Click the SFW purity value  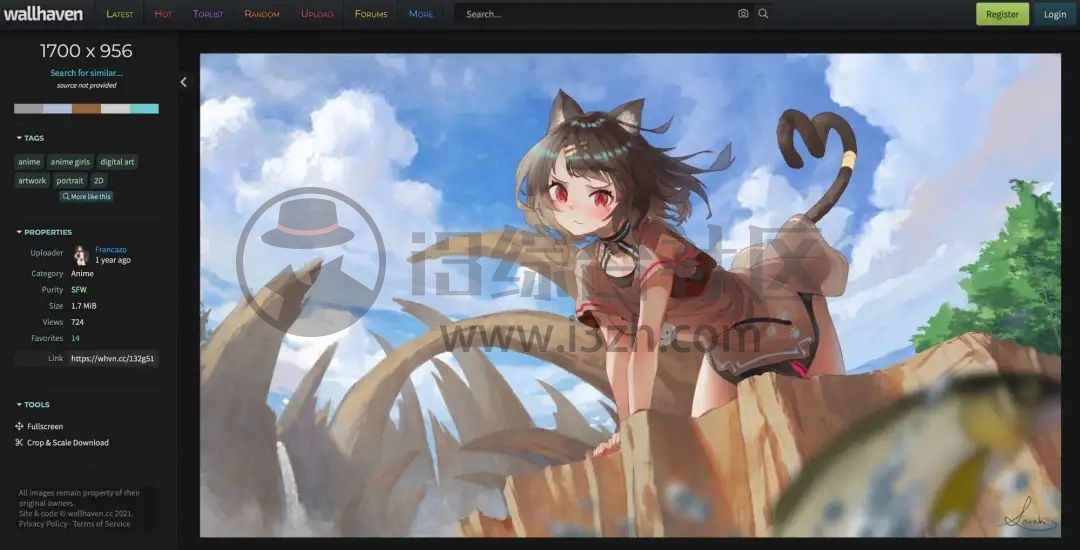point(79,290)
